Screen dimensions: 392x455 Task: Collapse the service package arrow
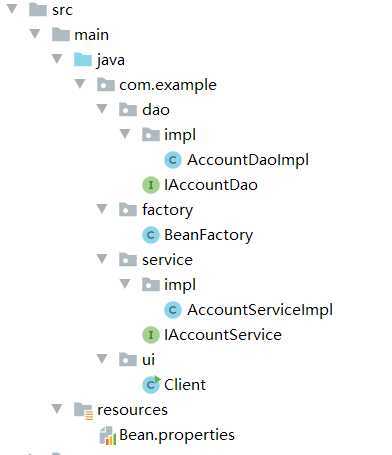pos(102,259)
